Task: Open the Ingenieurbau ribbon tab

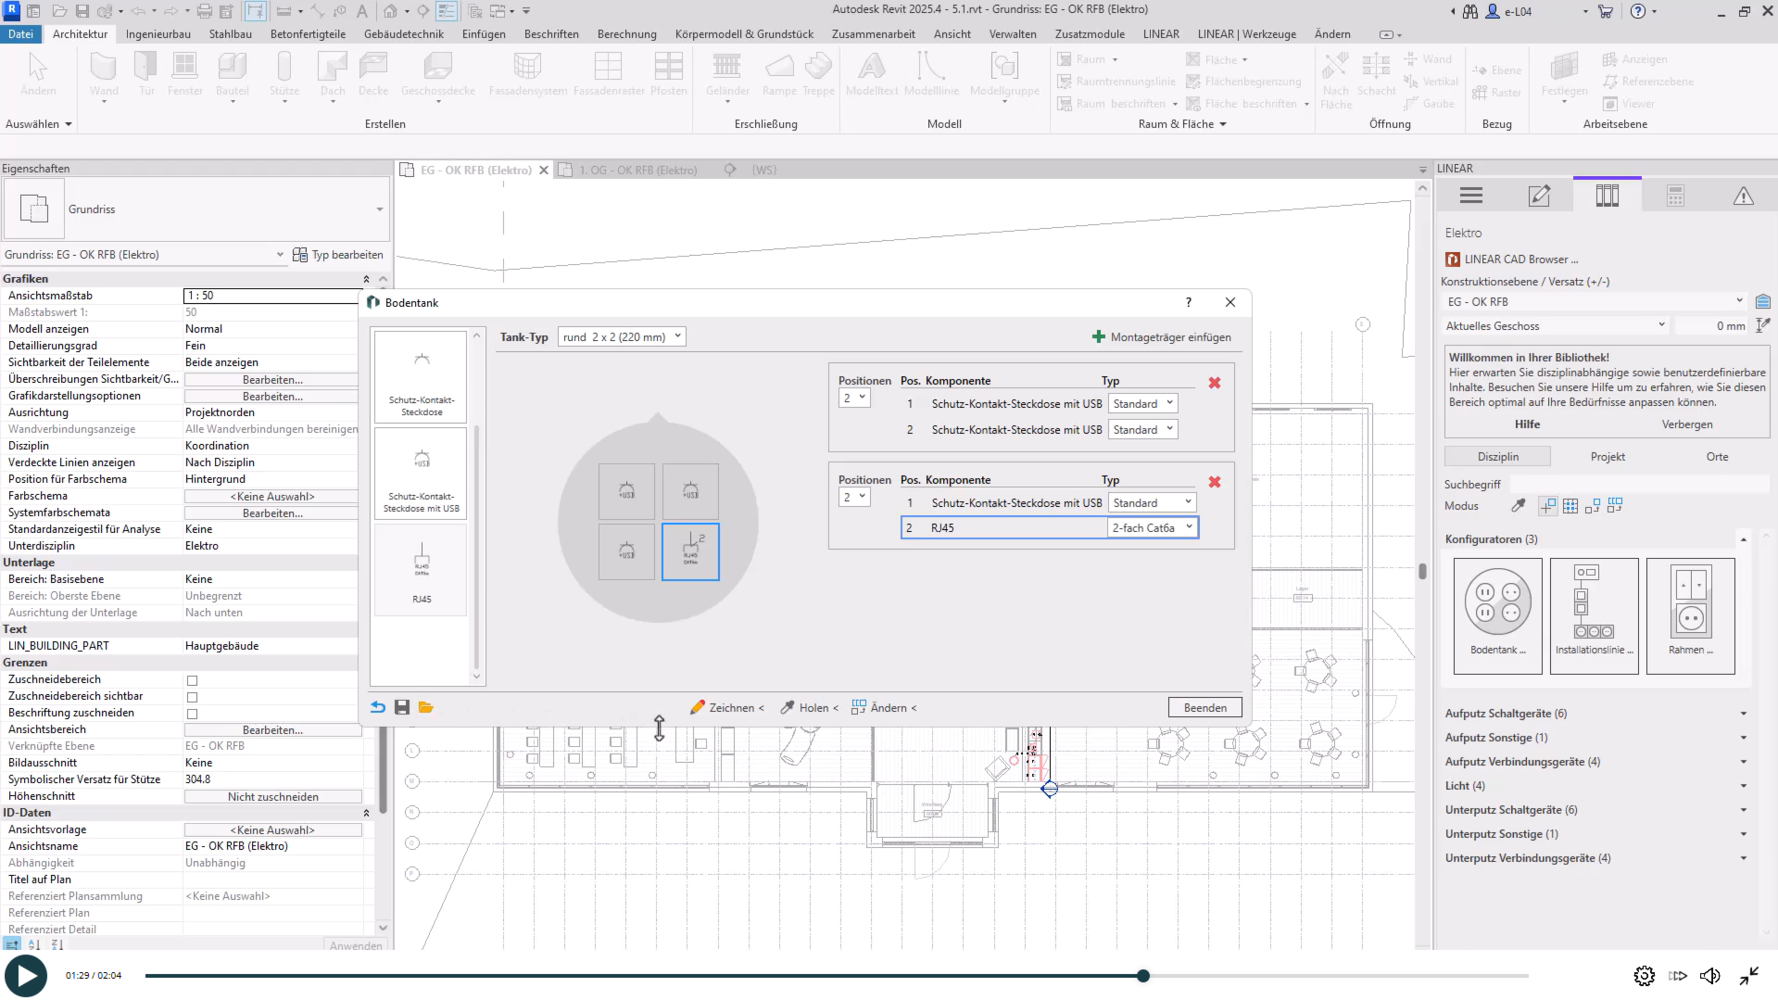Action: [x=158, y=34]
